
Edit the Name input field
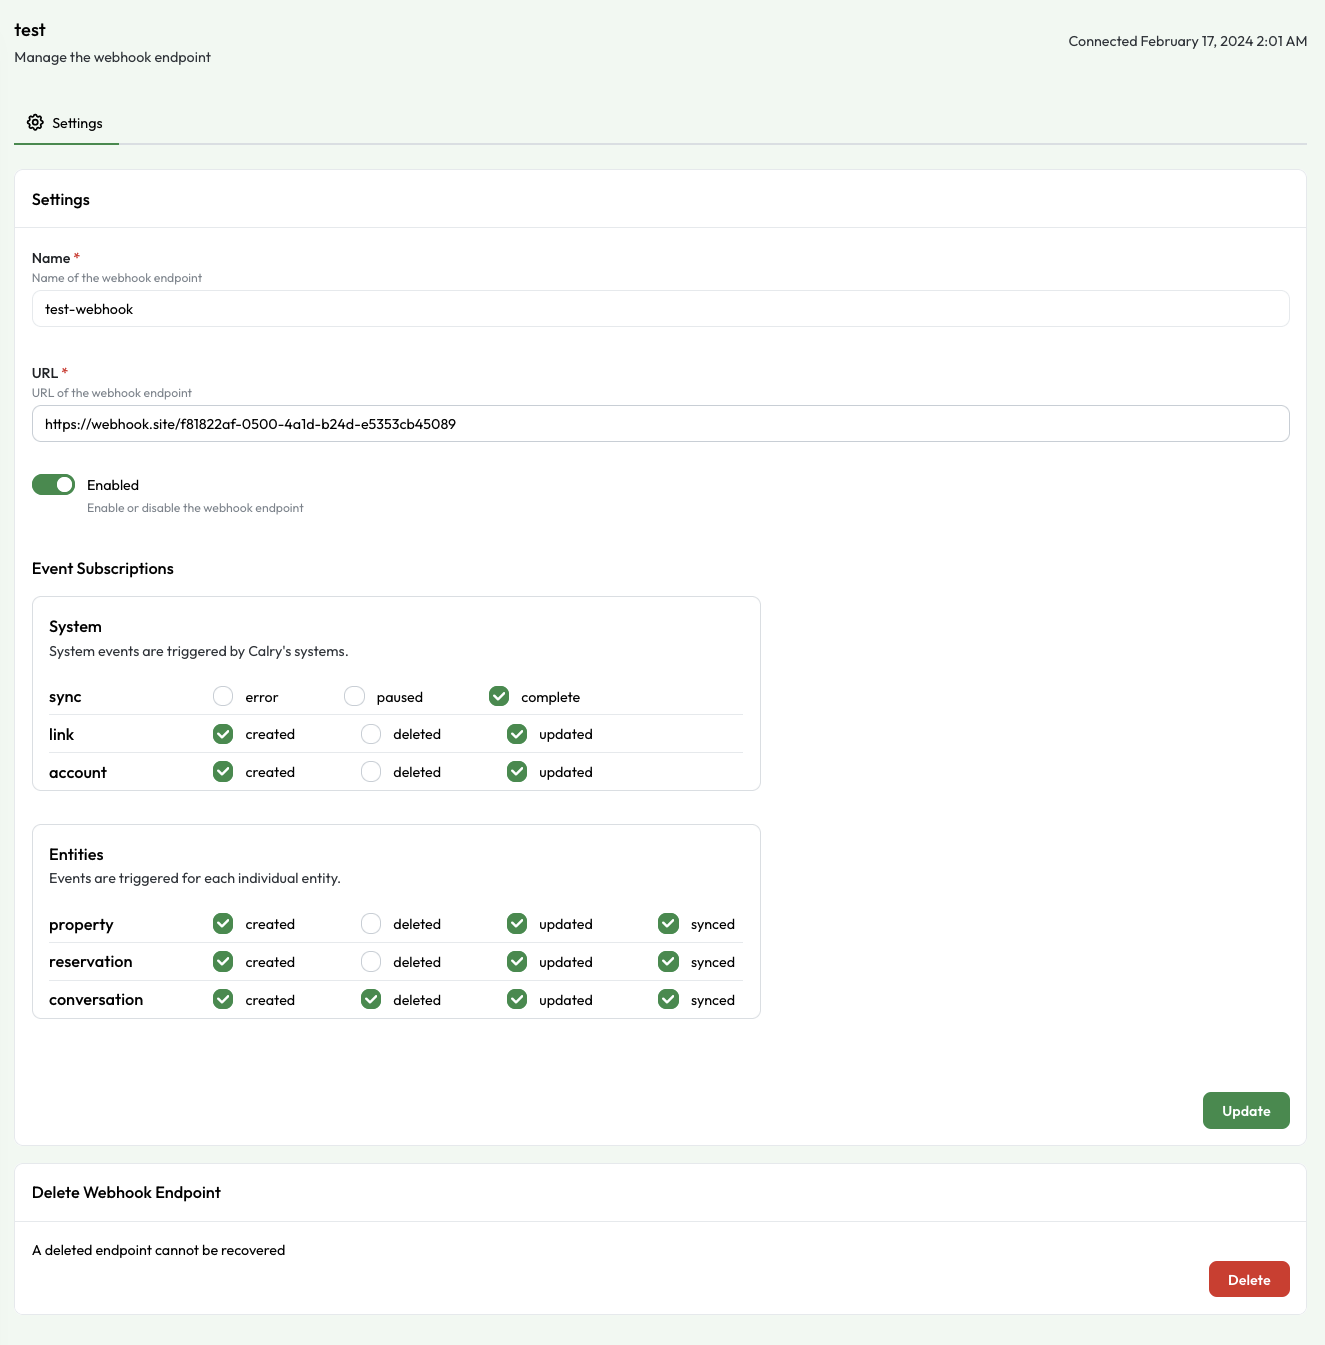point(660,309)
